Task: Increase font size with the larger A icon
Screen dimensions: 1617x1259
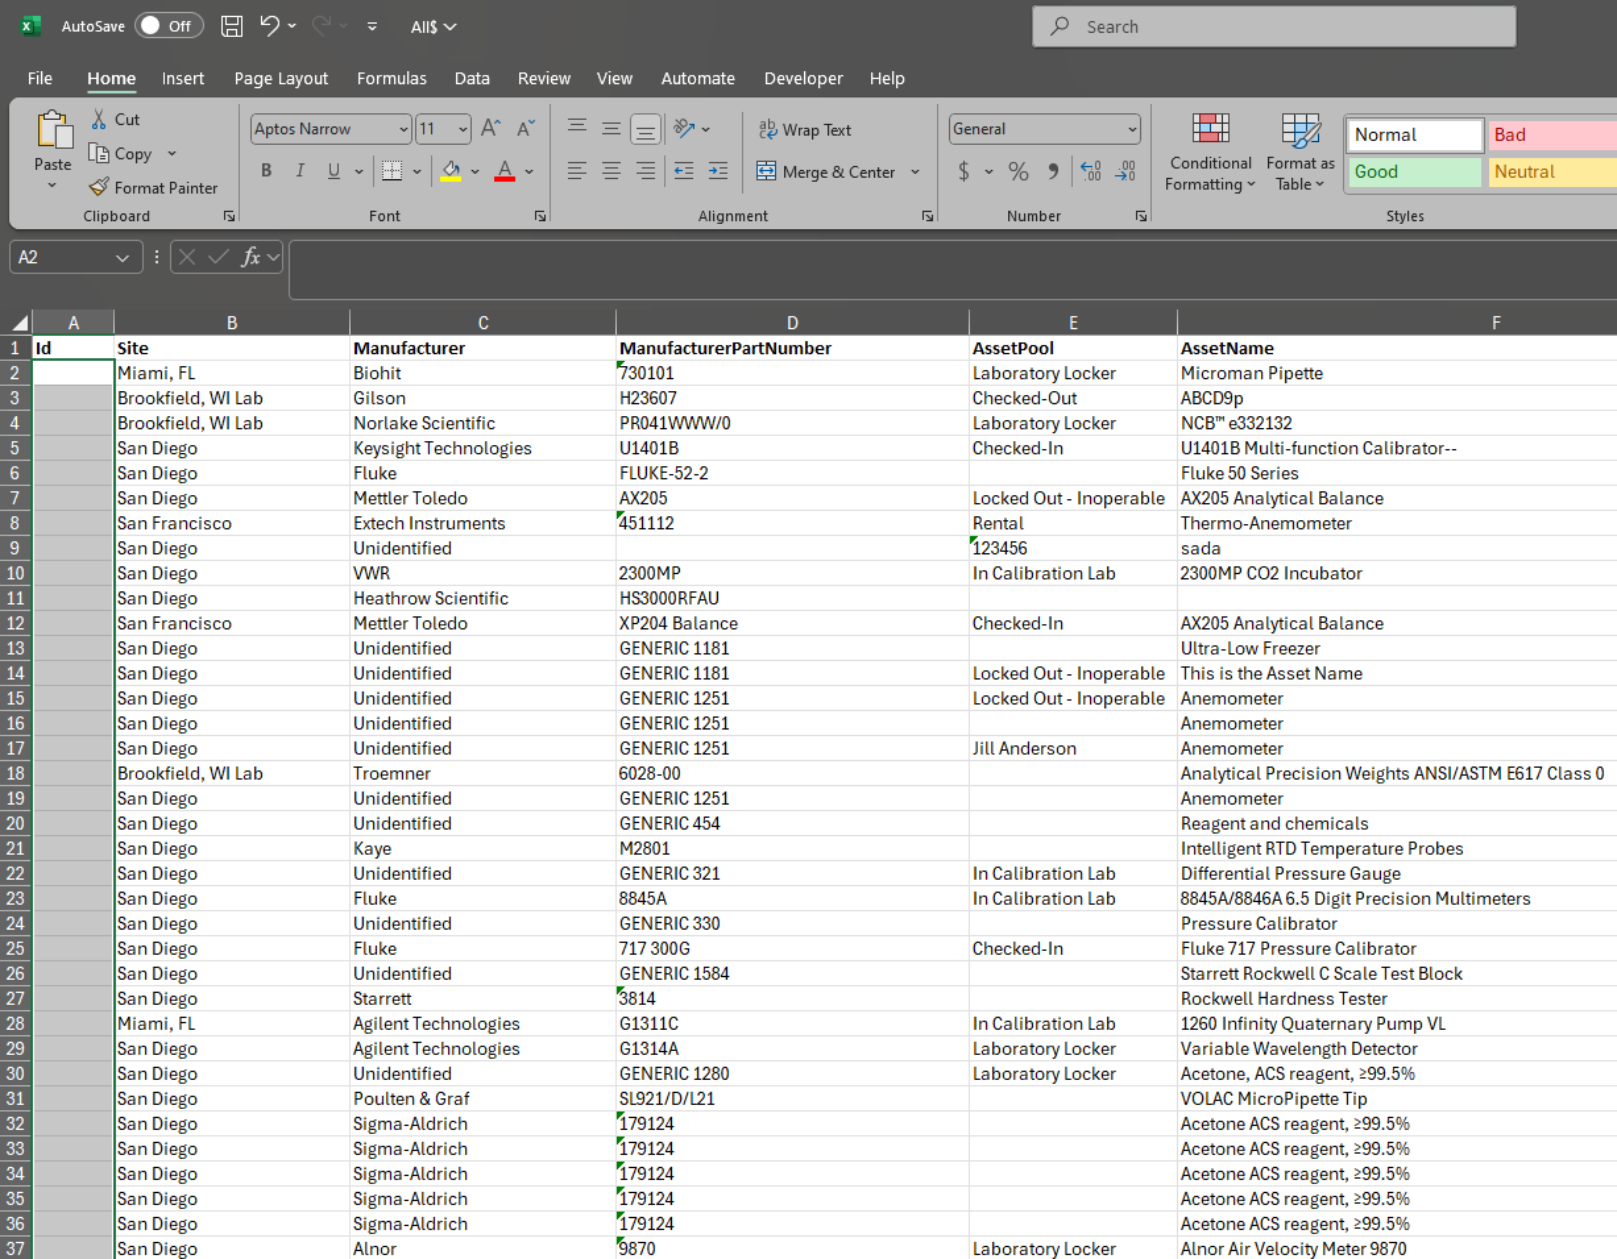Action: [490, 128]
